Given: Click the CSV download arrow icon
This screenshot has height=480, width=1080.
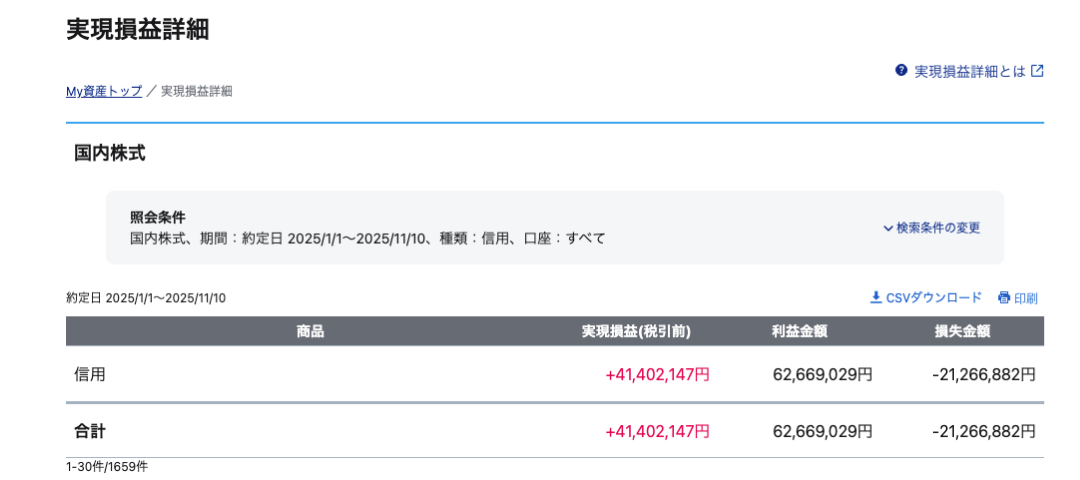Looking at the screenshot, I should (876, 298).
